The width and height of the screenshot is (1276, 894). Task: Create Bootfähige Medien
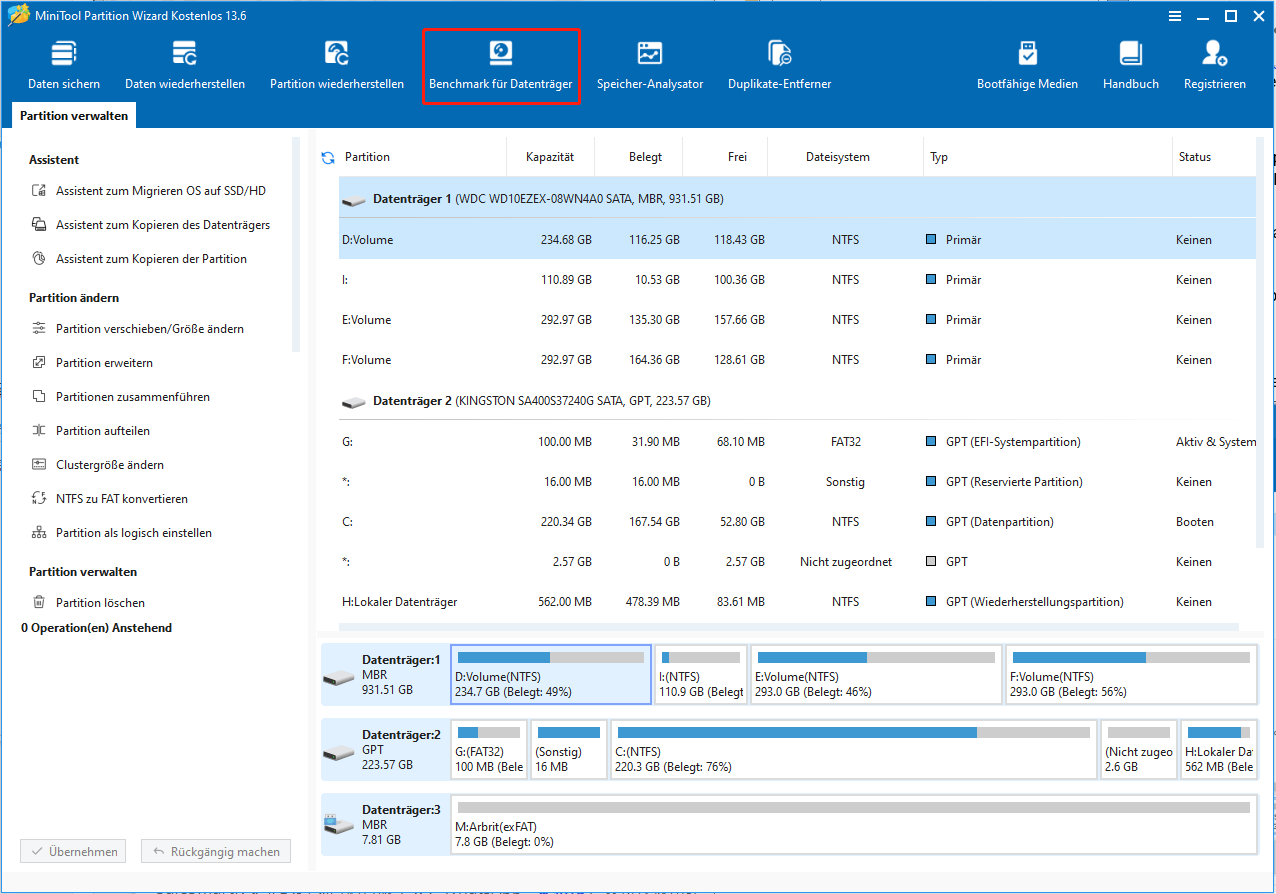[x=1027, y=65]
